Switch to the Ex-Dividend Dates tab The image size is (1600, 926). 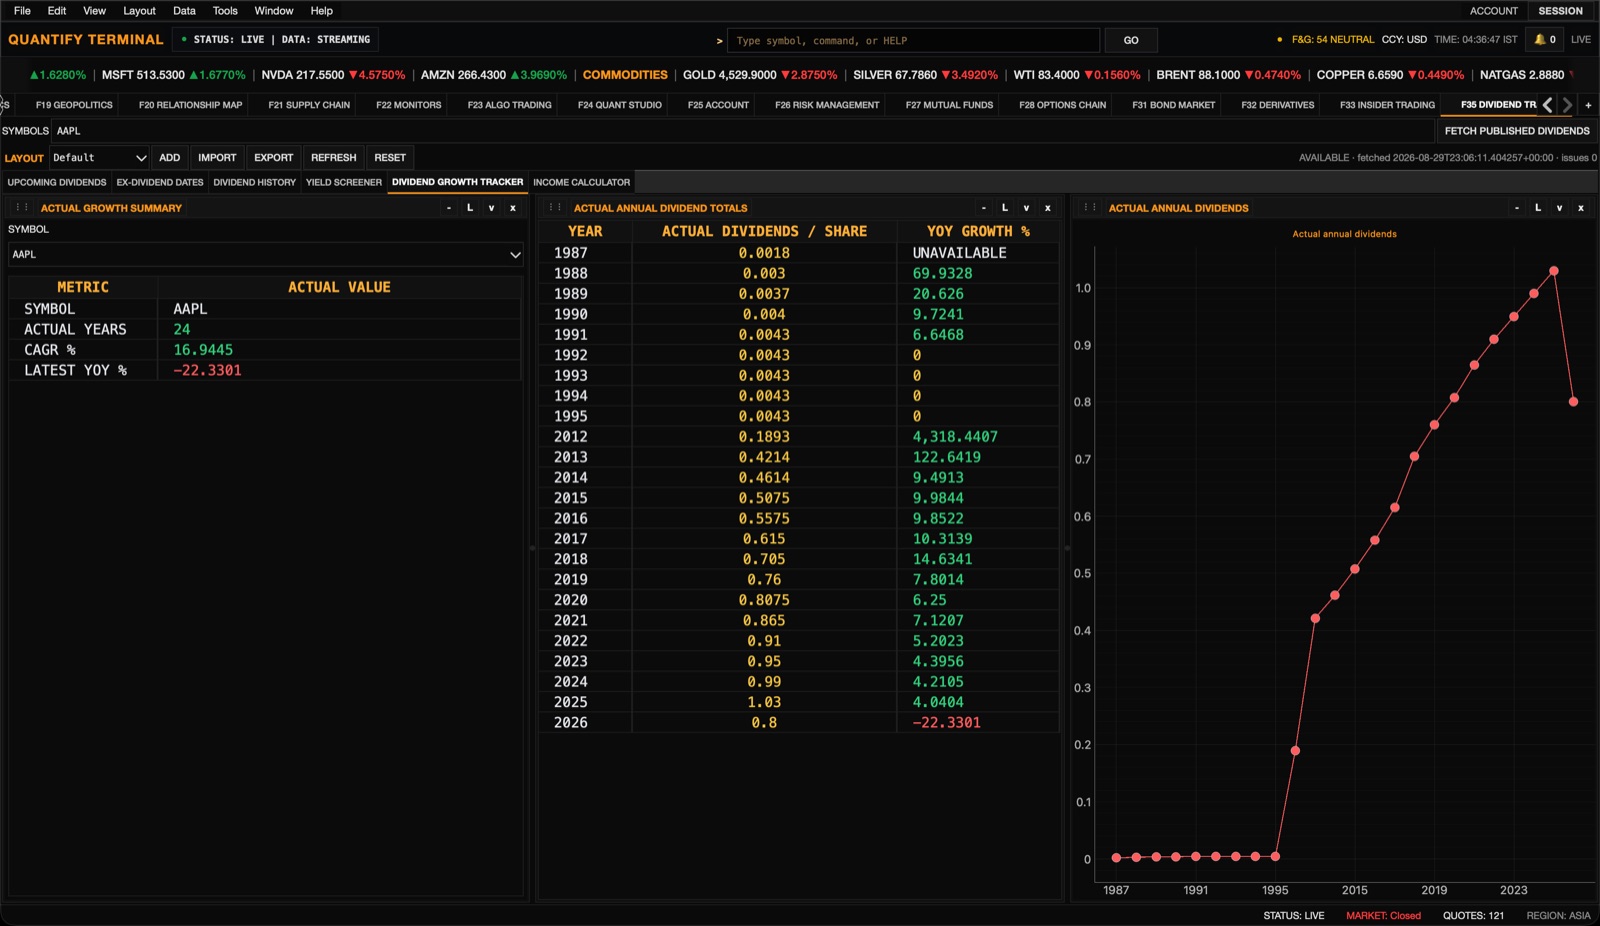click(160, 183)
